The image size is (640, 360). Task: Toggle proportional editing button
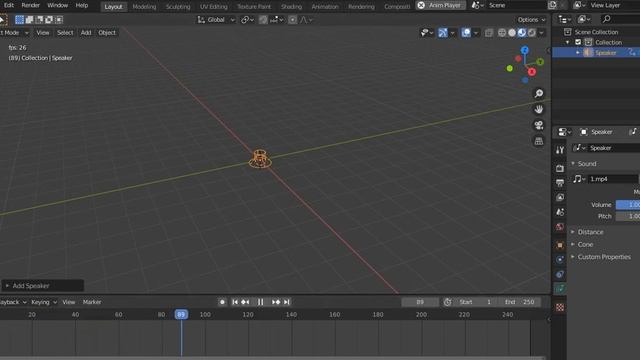pyautogui.click(x=293, y=20)
